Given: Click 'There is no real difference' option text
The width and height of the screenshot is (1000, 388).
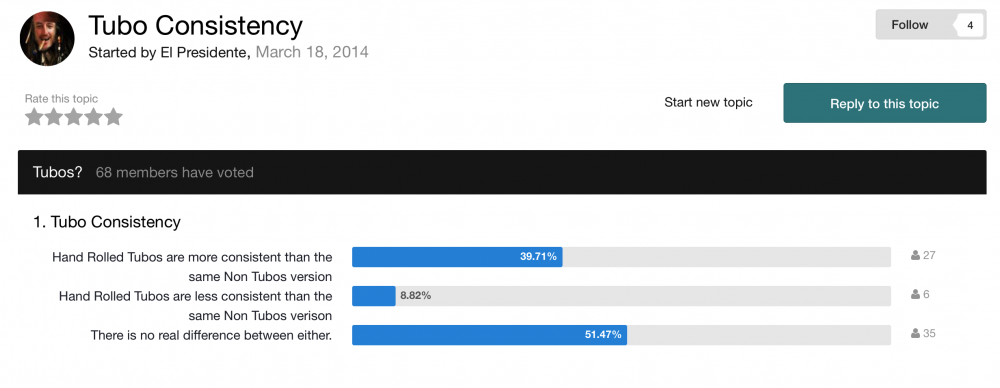Looking at the screenshot, I should (x=211, y=334).
